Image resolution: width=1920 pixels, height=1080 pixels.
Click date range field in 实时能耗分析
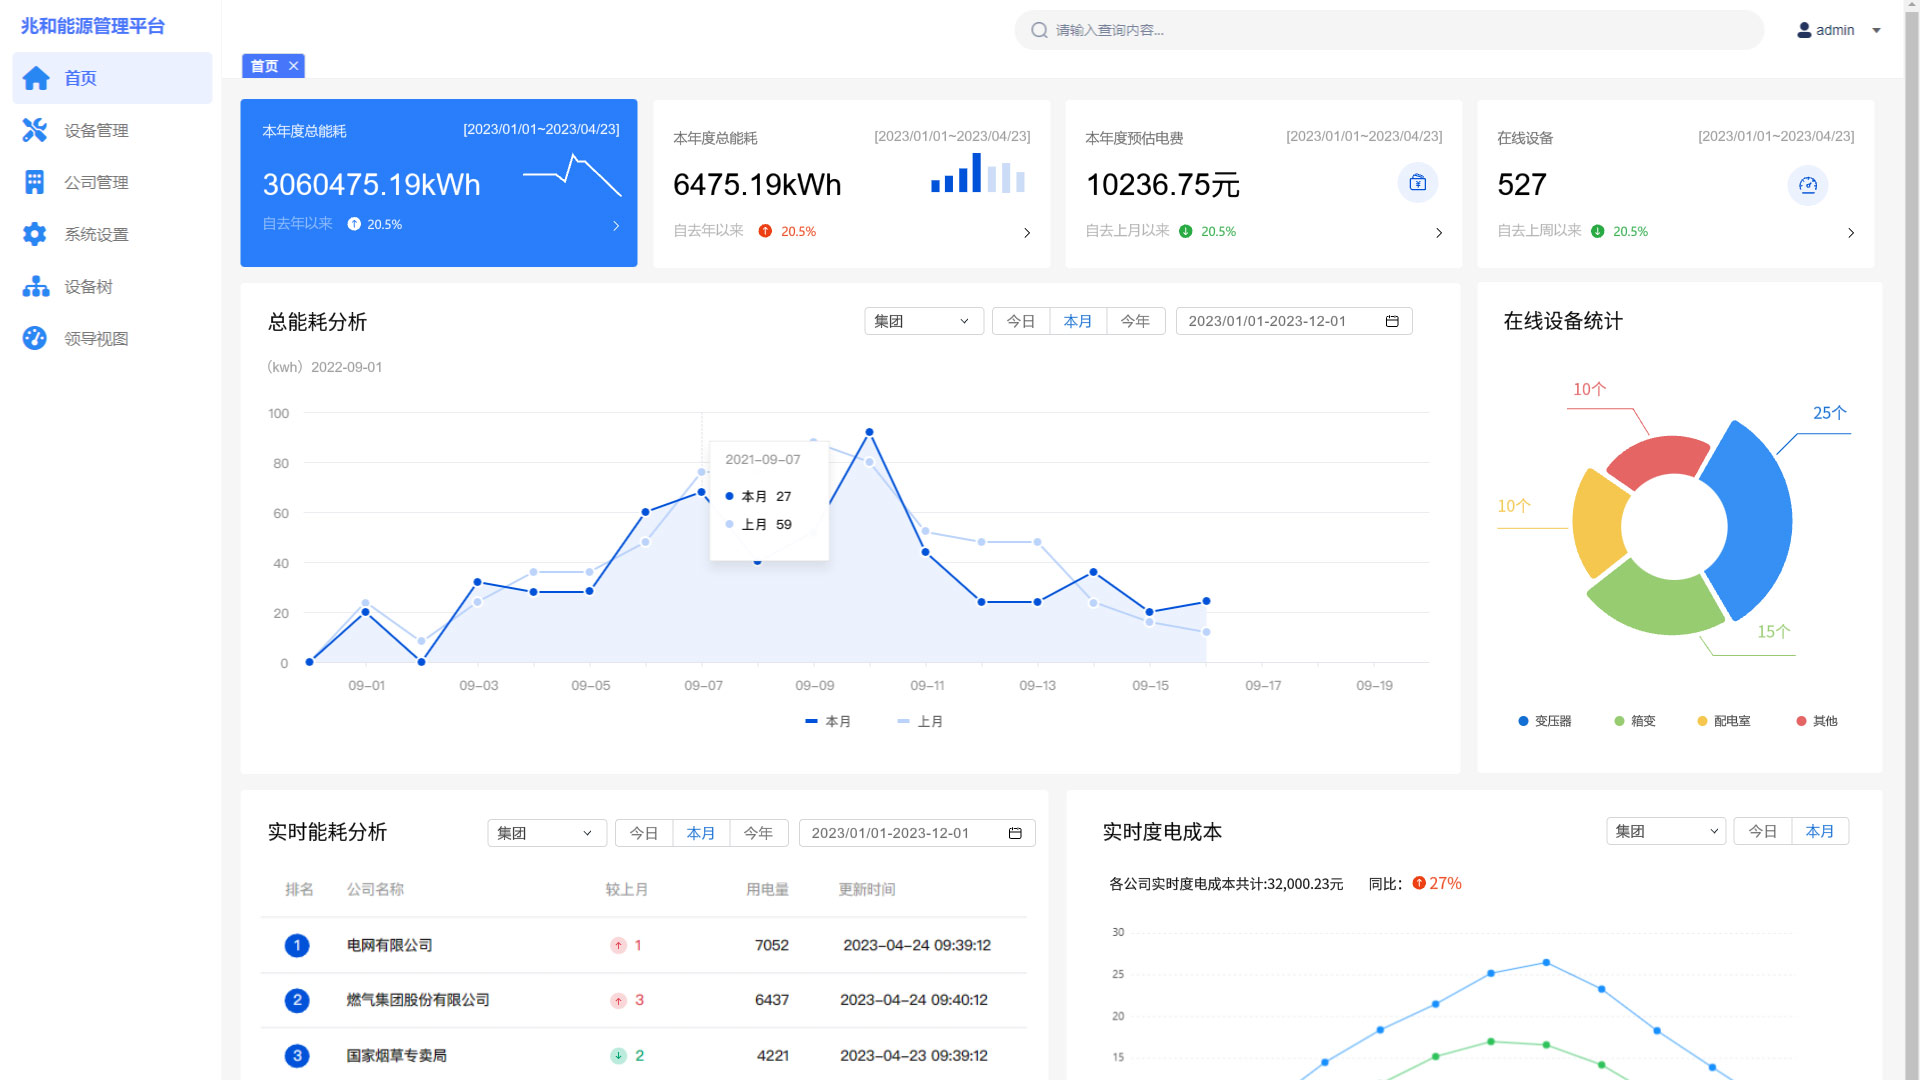917,833
